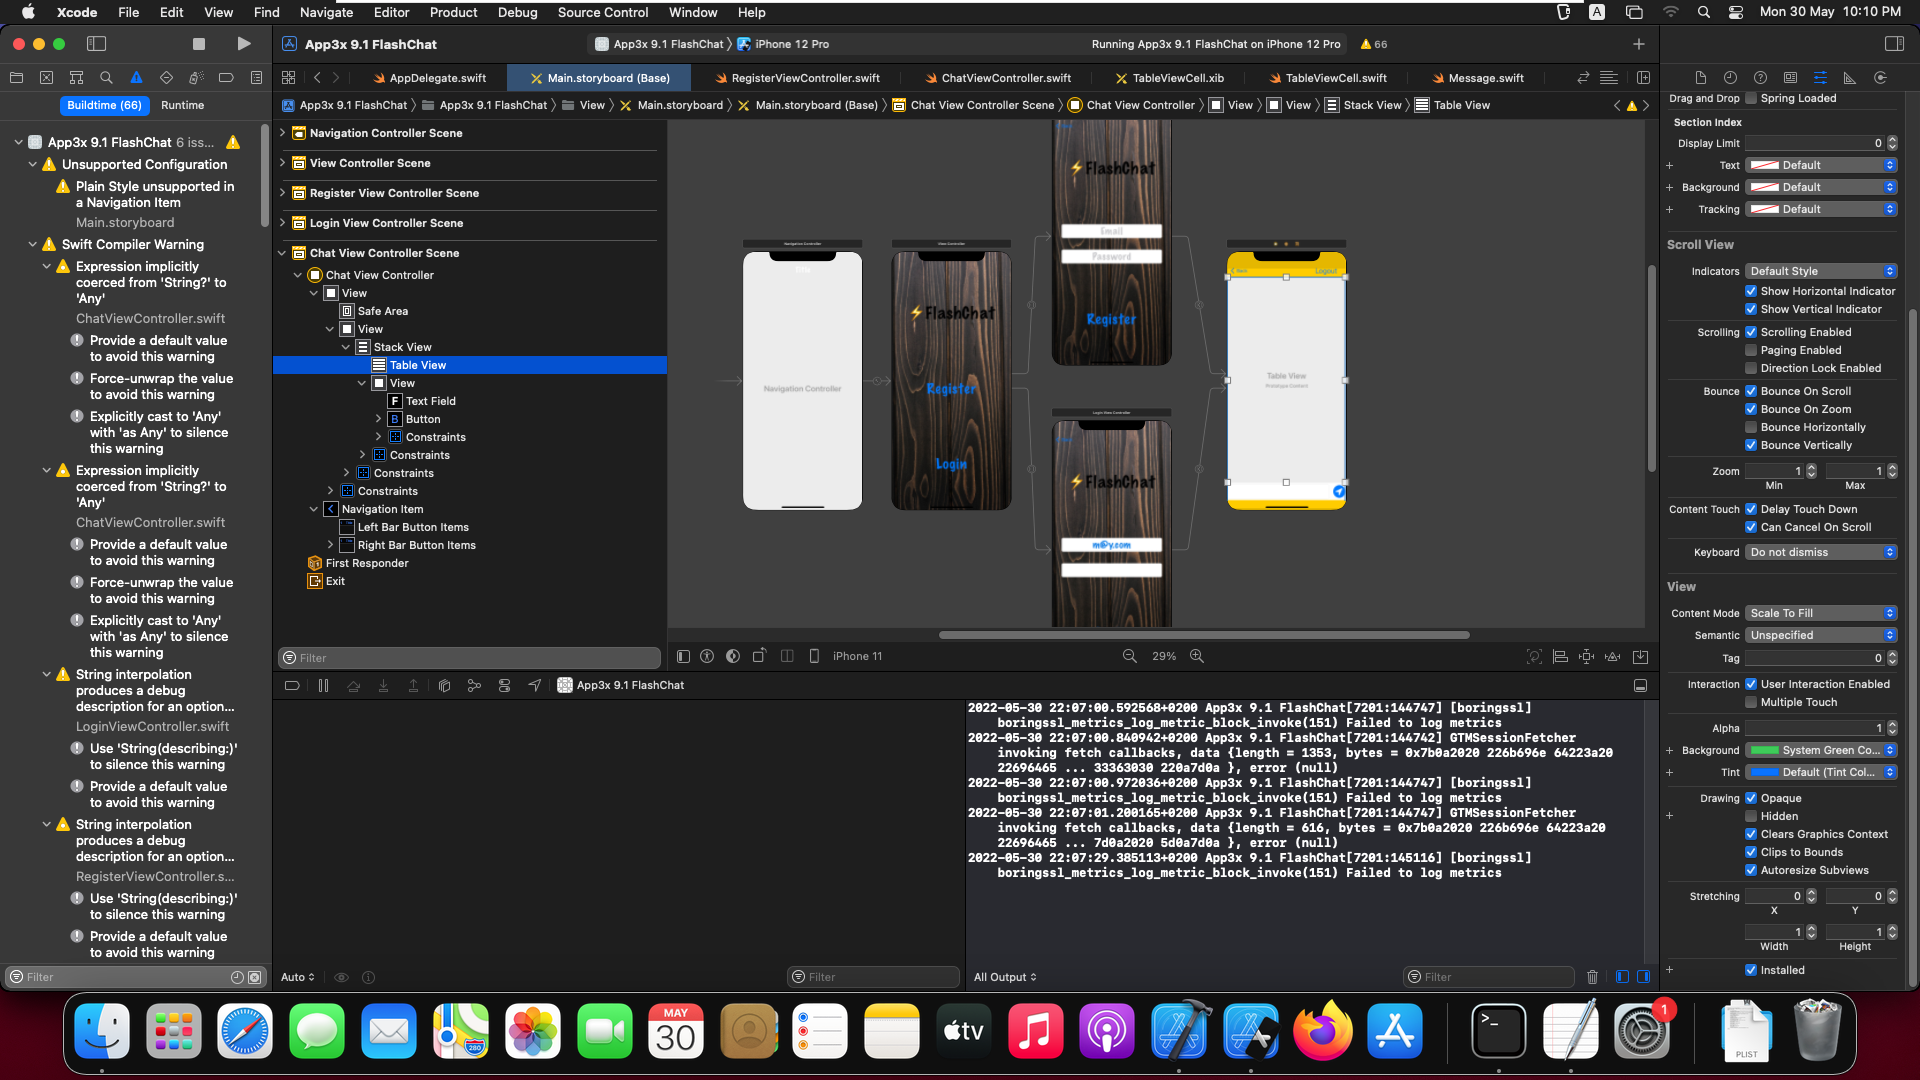Screen dimensions: 1920x1080
Task: Uncheck Bounce On Scroll
Action: 1751,391
